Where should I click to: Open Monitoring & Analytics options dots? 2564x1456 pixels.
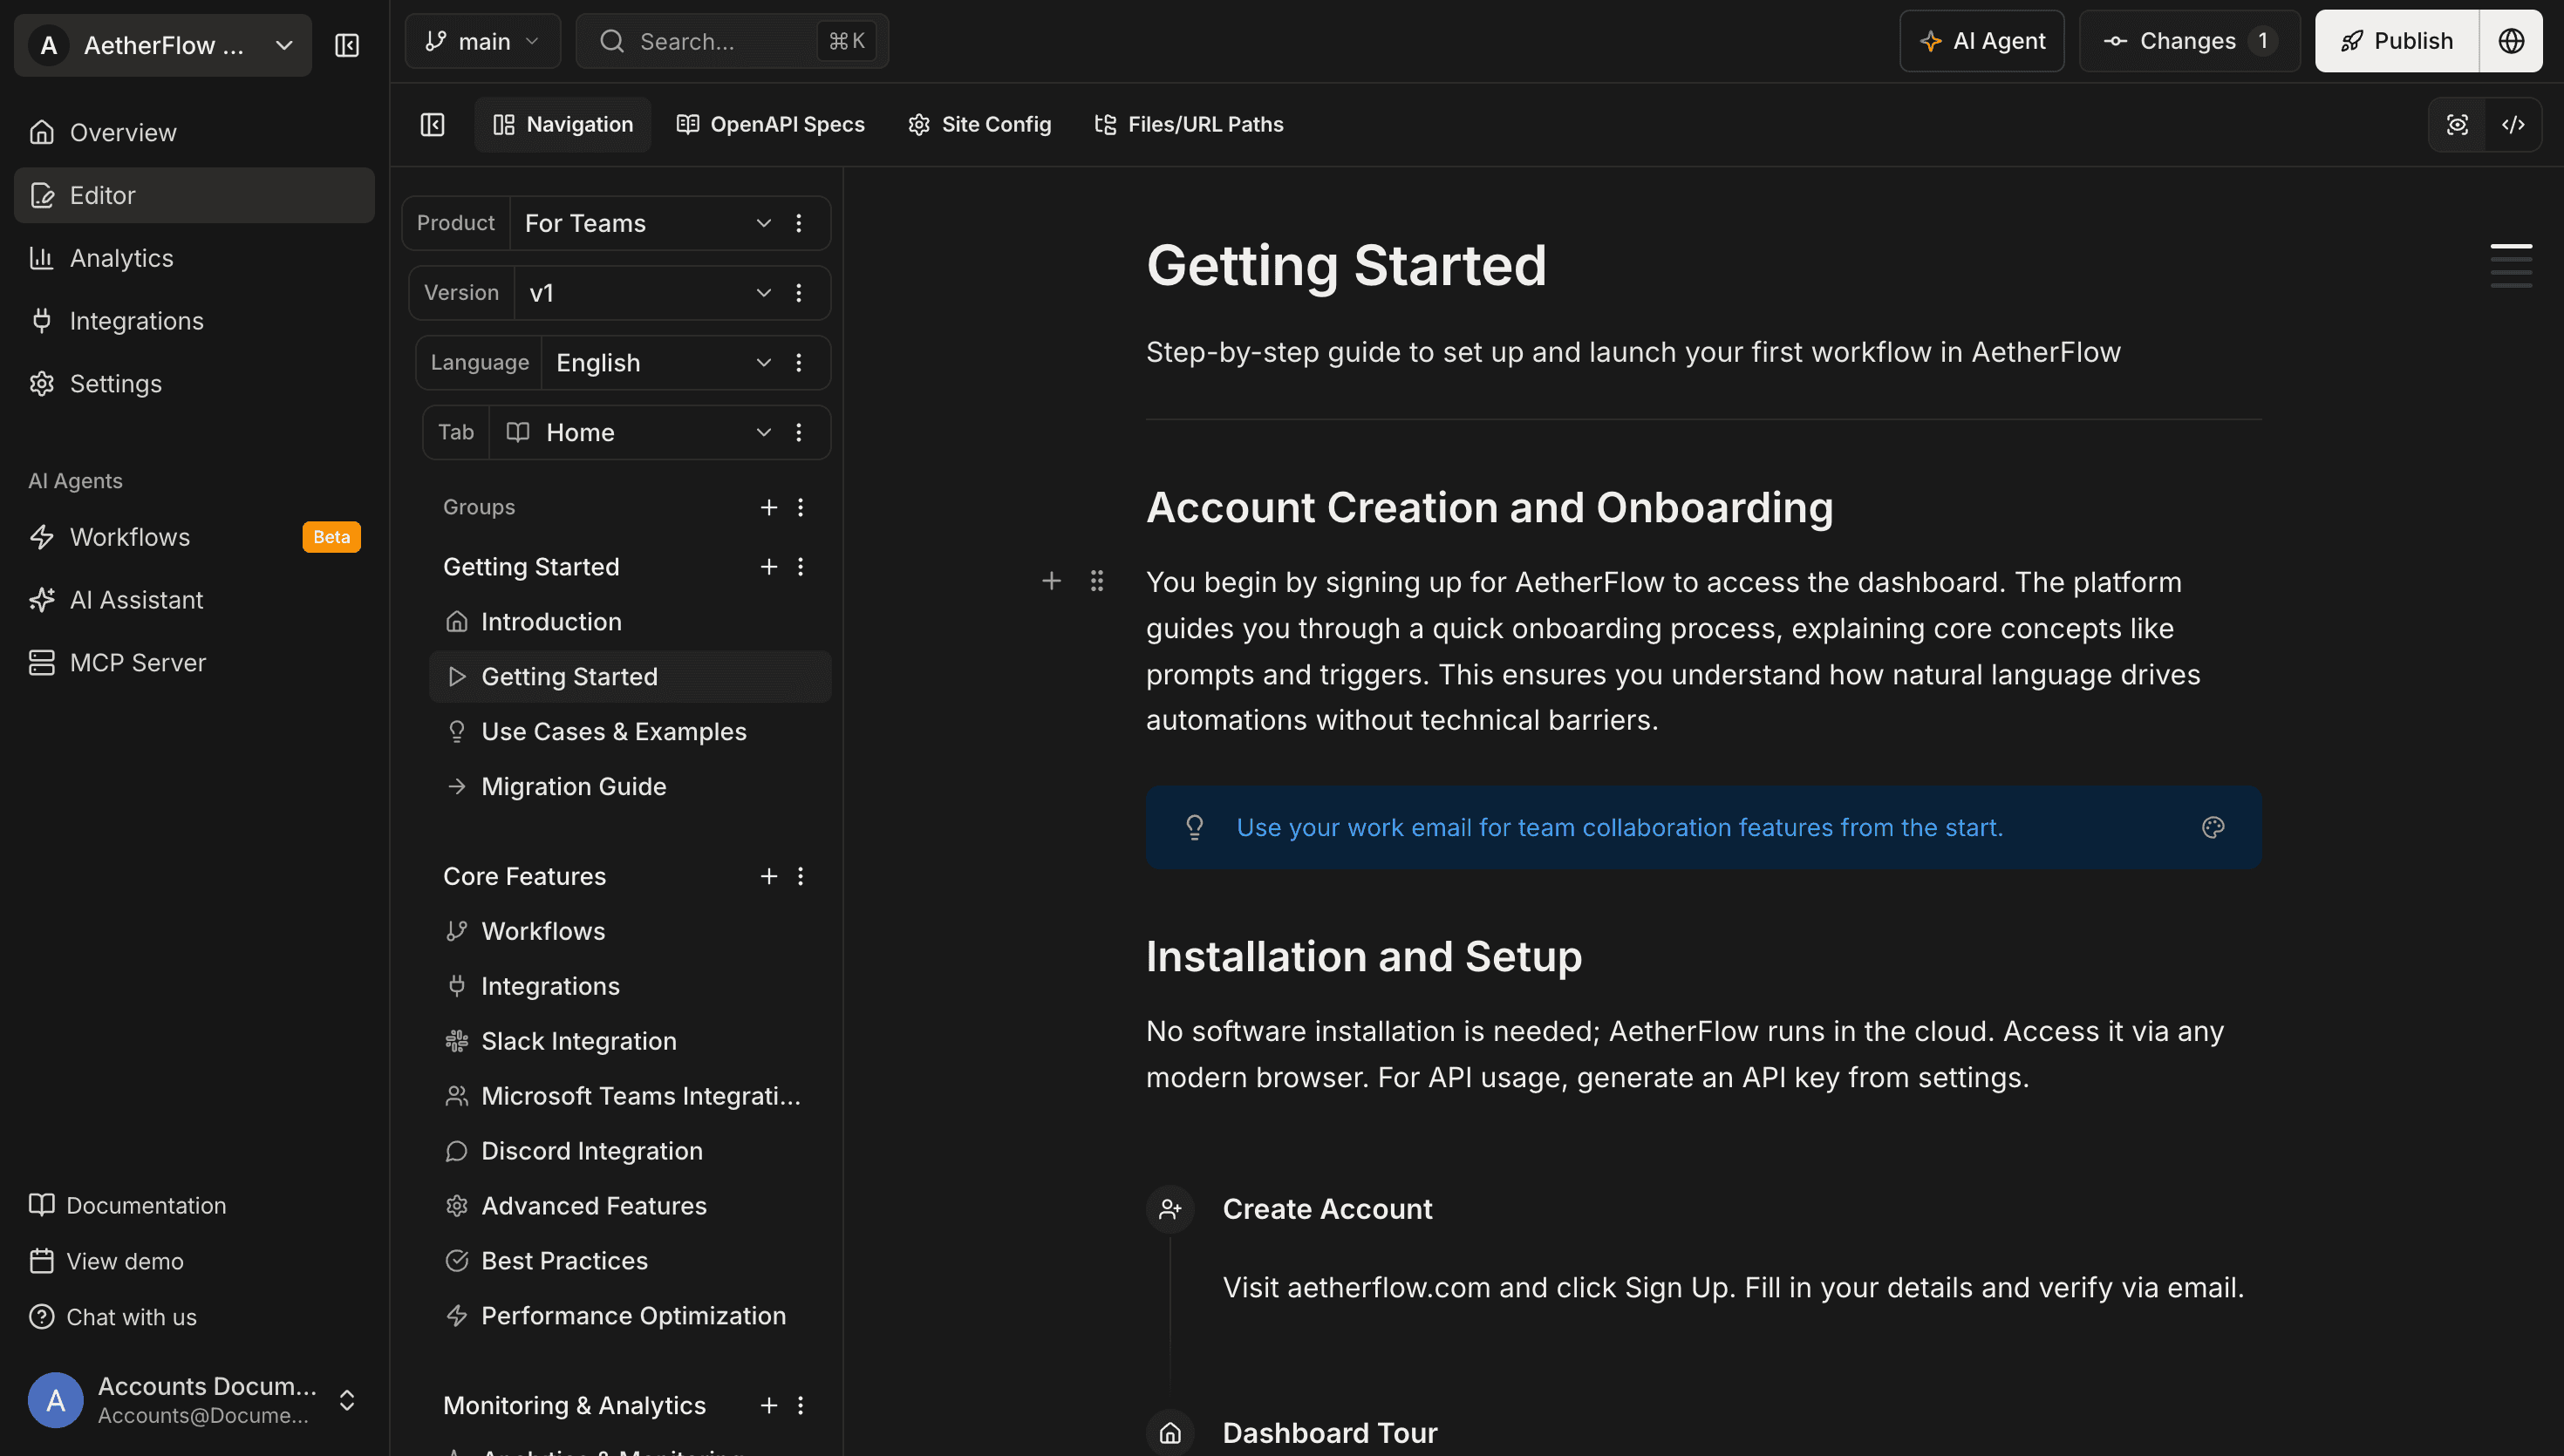(800, 1405)
